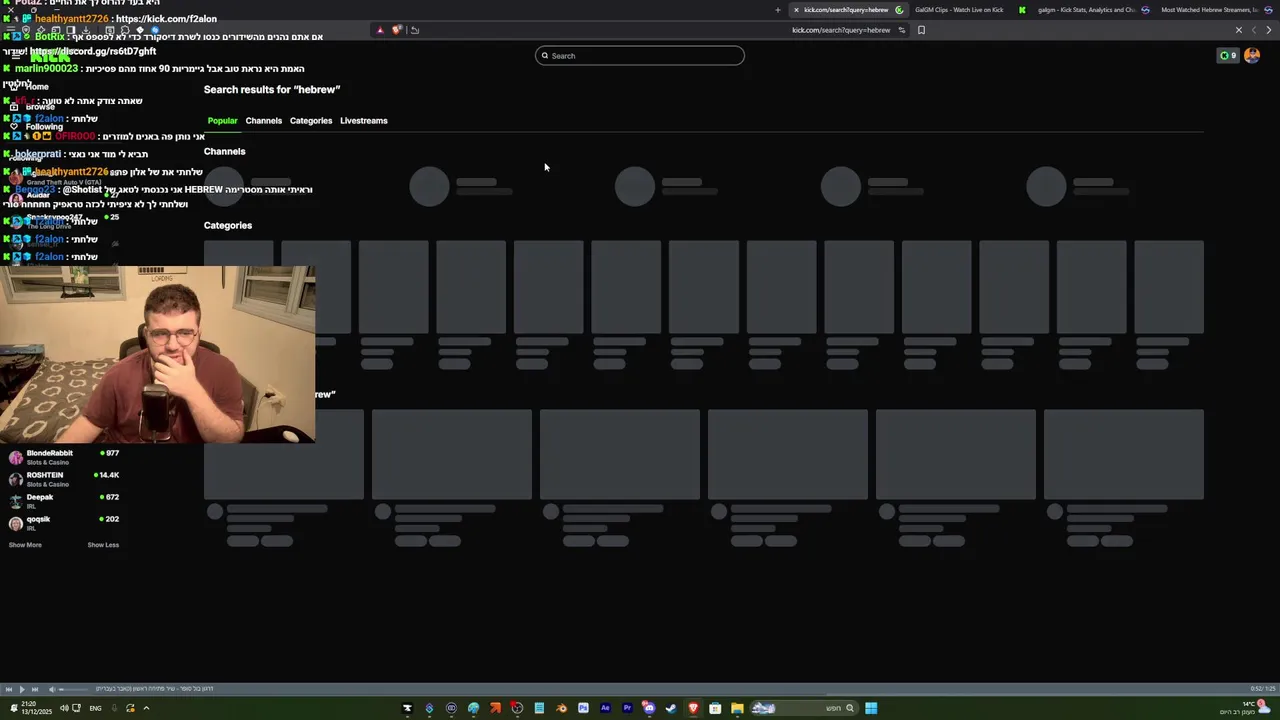The image size is (1280, 720).
Task: Open After Effects from the taskbar
Action: 605,708
